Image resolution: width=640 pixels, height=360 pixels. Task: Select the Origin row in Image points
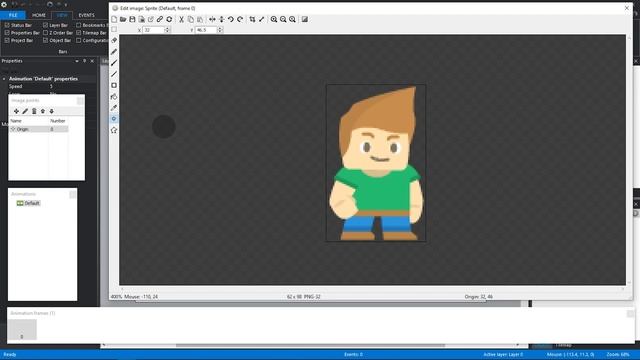pos(39,129)
